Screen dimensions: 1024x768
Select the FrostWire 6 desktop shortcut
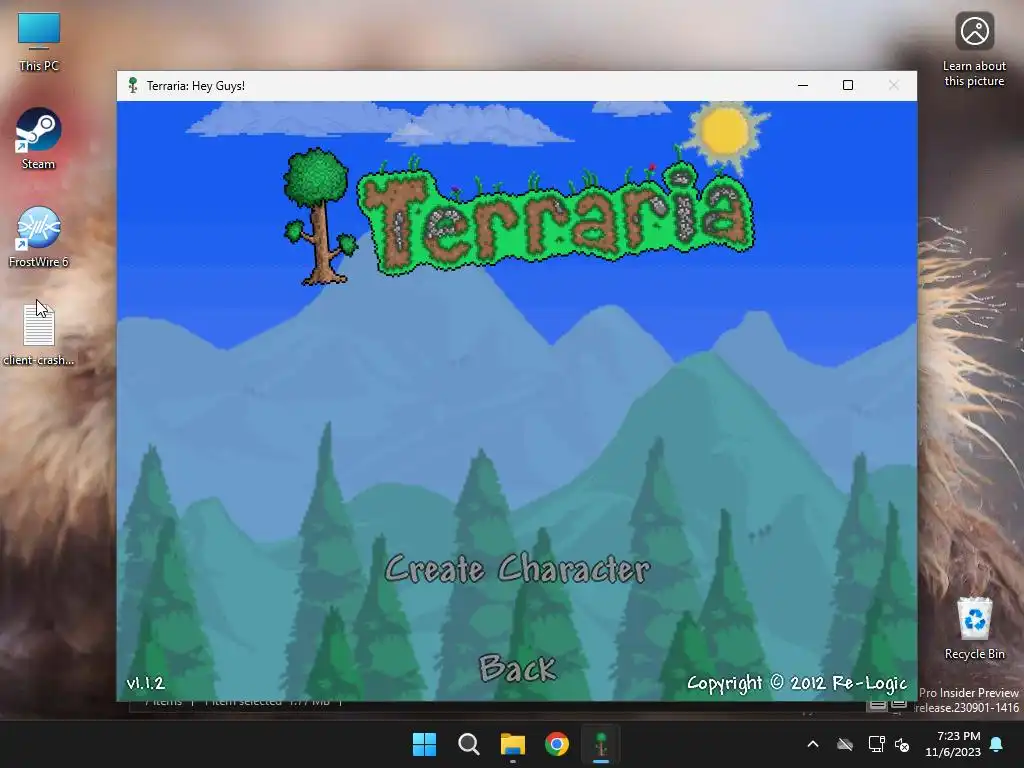coord(39,237)
